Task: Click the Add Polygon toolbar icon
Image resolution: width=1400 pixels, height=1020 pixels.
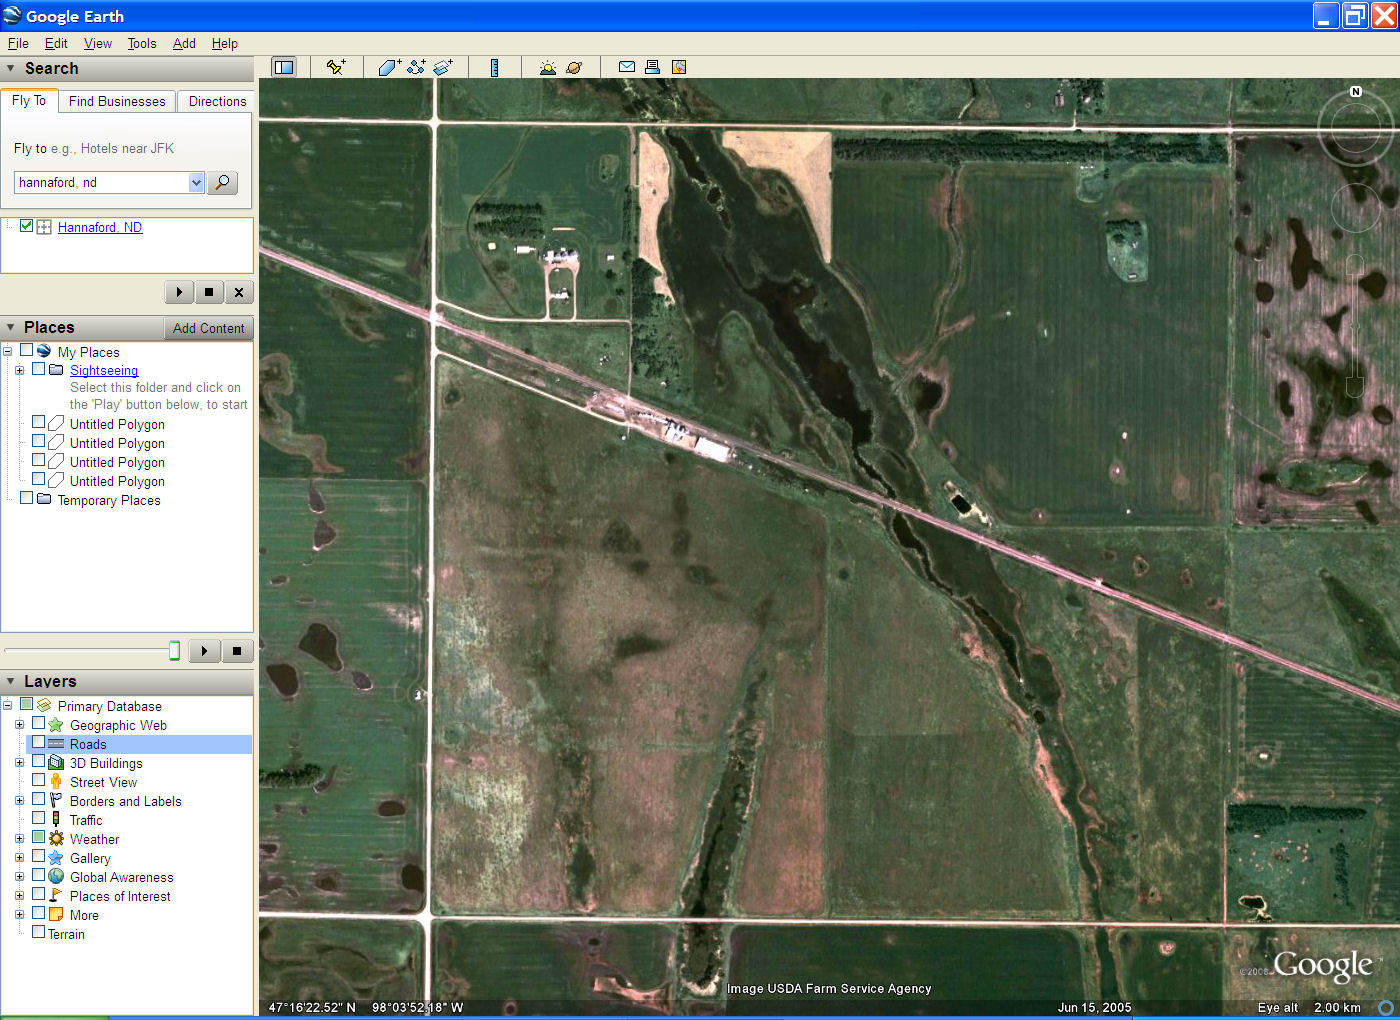Action: click(389, 67)
